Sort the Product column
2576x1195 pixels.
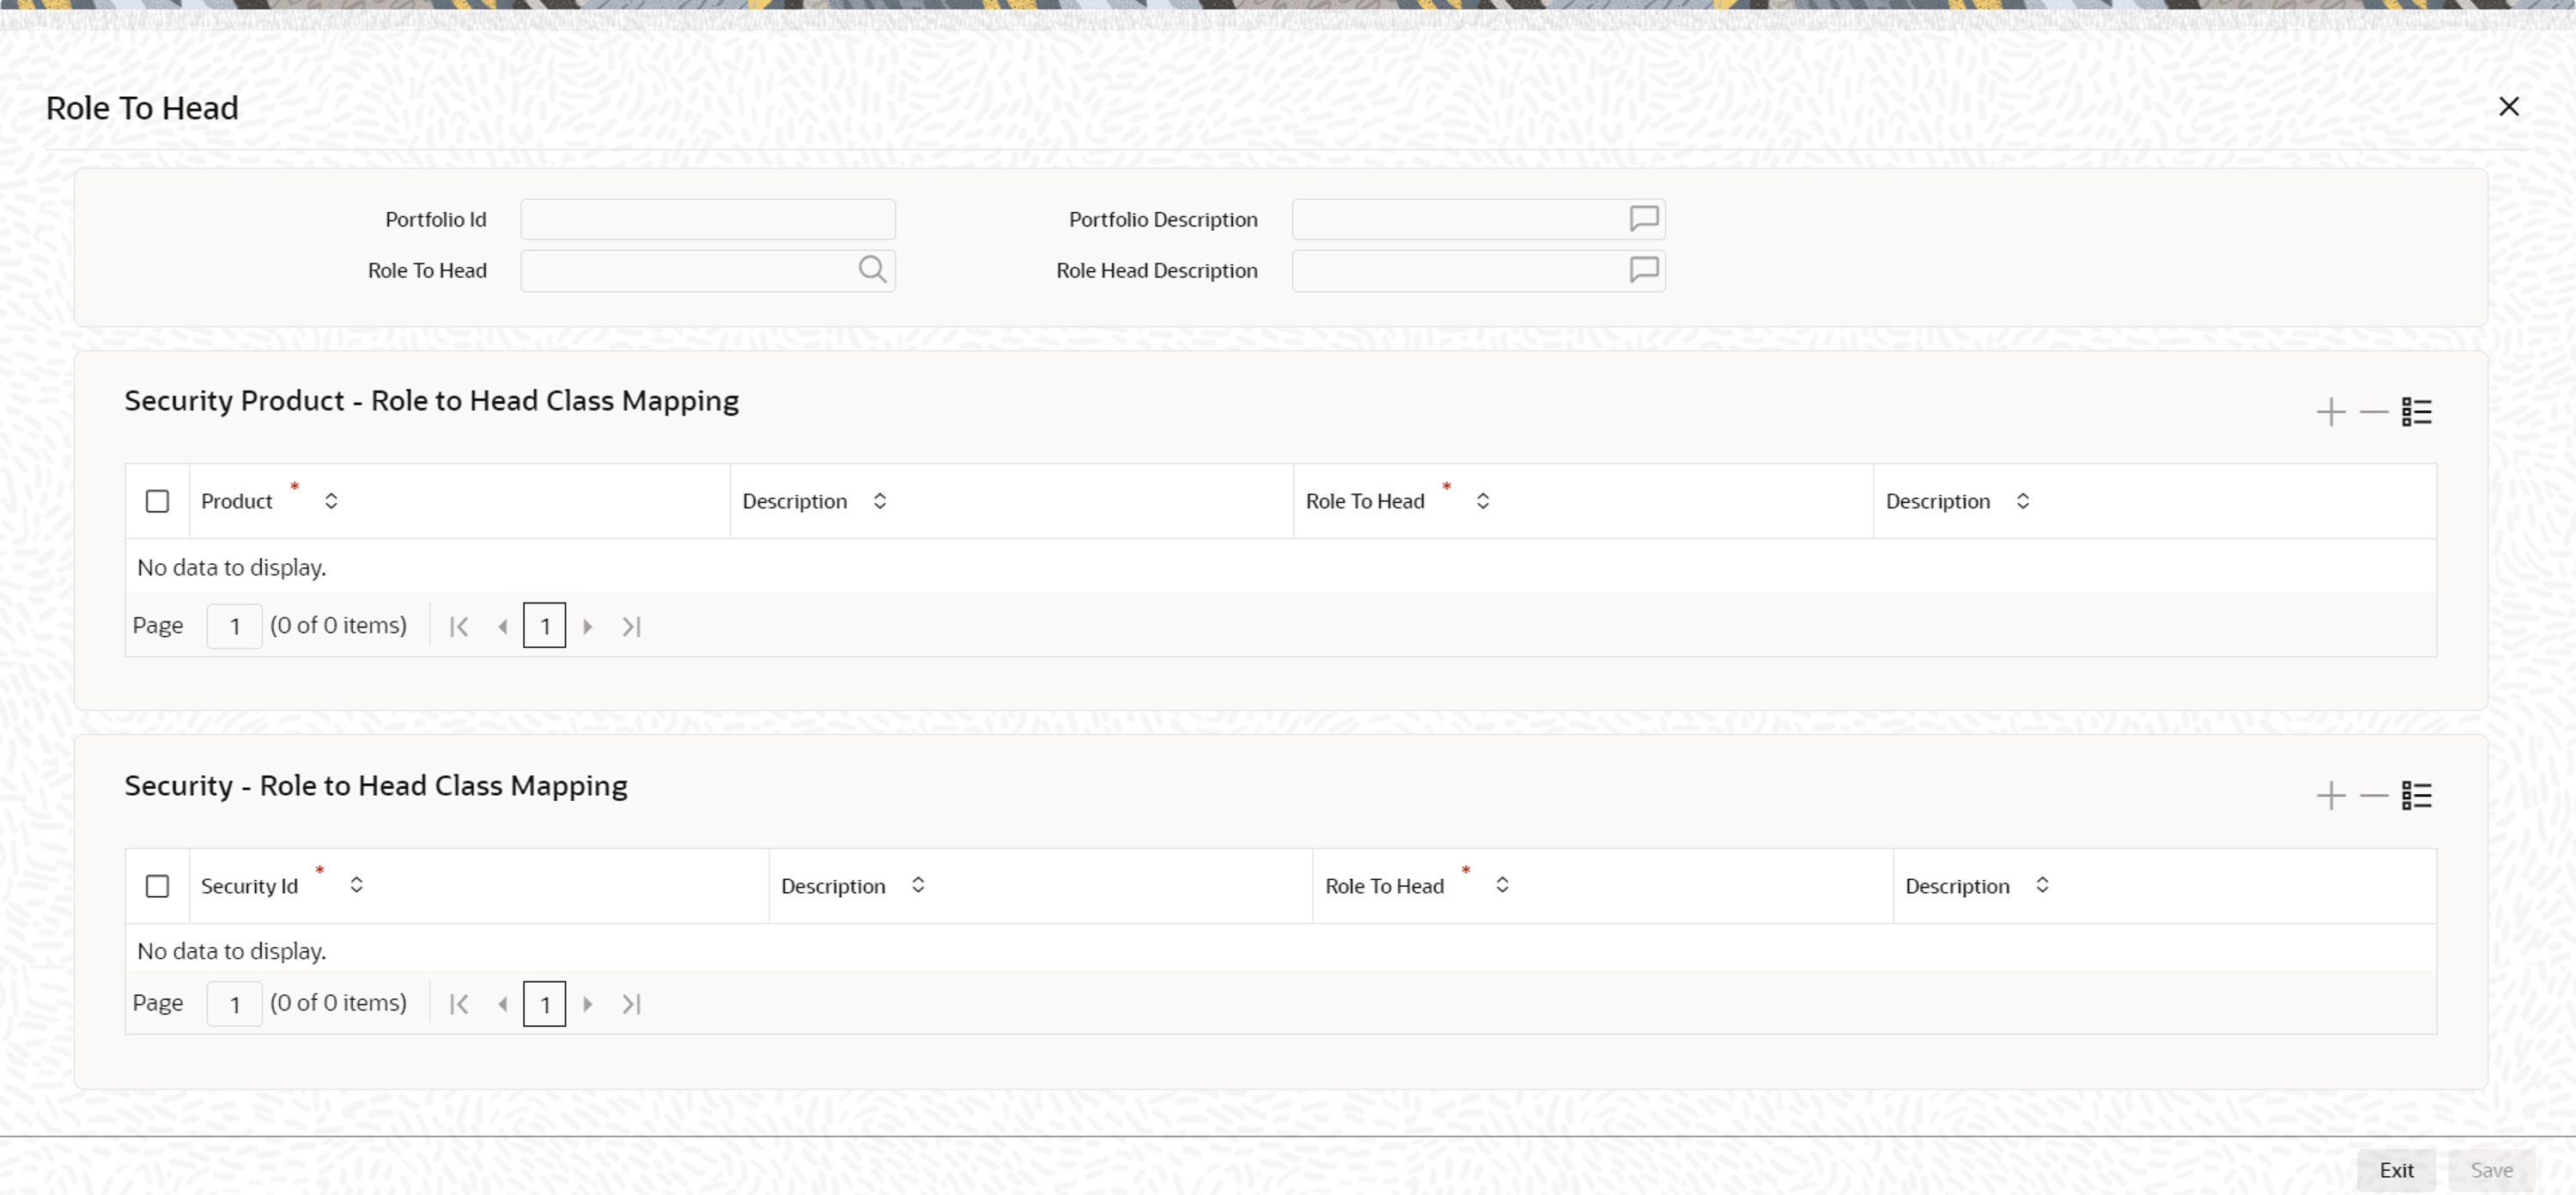click(x=331, y=501)
